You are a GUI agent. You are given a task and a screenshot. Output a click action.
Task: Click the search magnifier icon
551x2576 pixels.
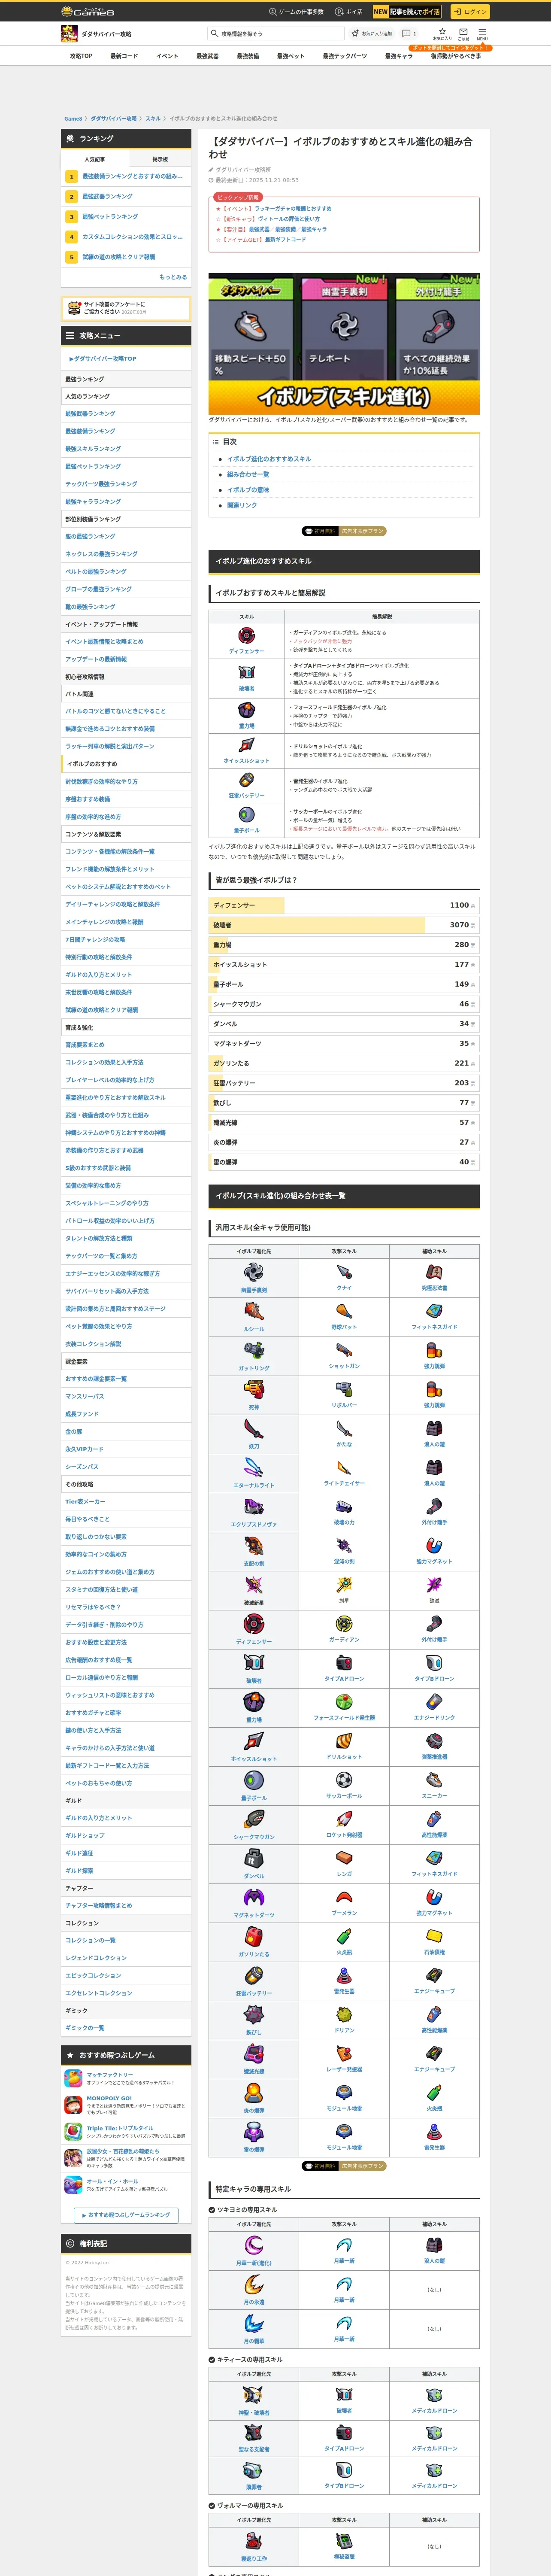[x=214, y=33]
